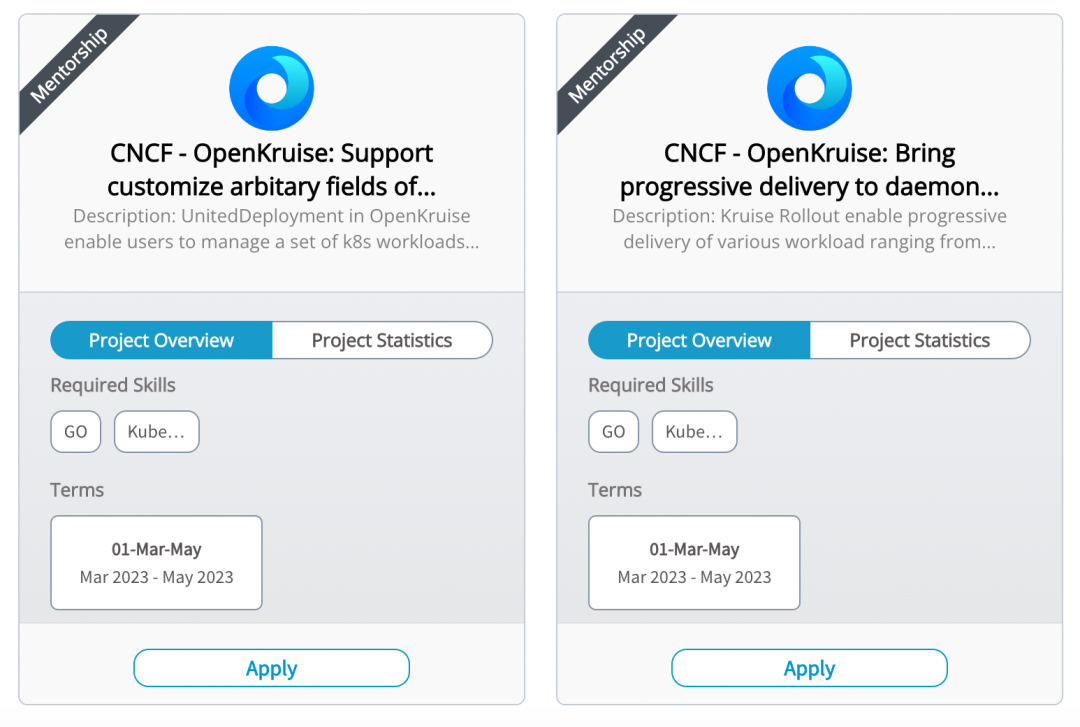Open Project Statistics tab on left card

[382, 340]
